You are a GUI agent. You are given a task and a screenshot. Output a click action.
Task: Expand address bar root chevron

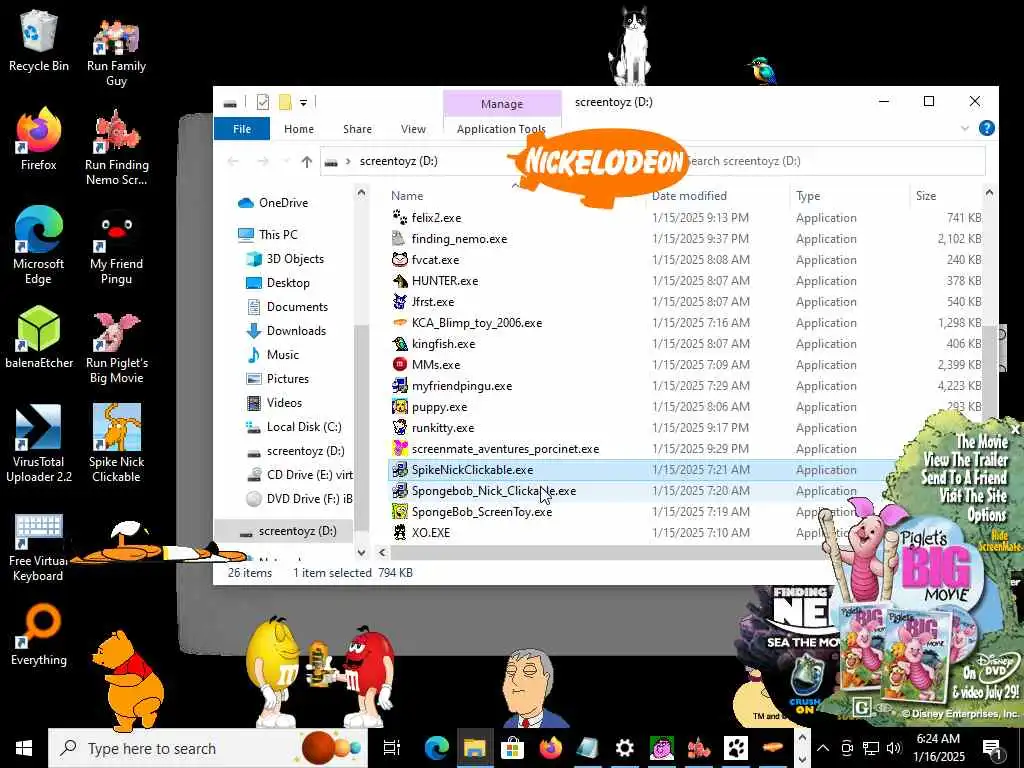(348, 161)
